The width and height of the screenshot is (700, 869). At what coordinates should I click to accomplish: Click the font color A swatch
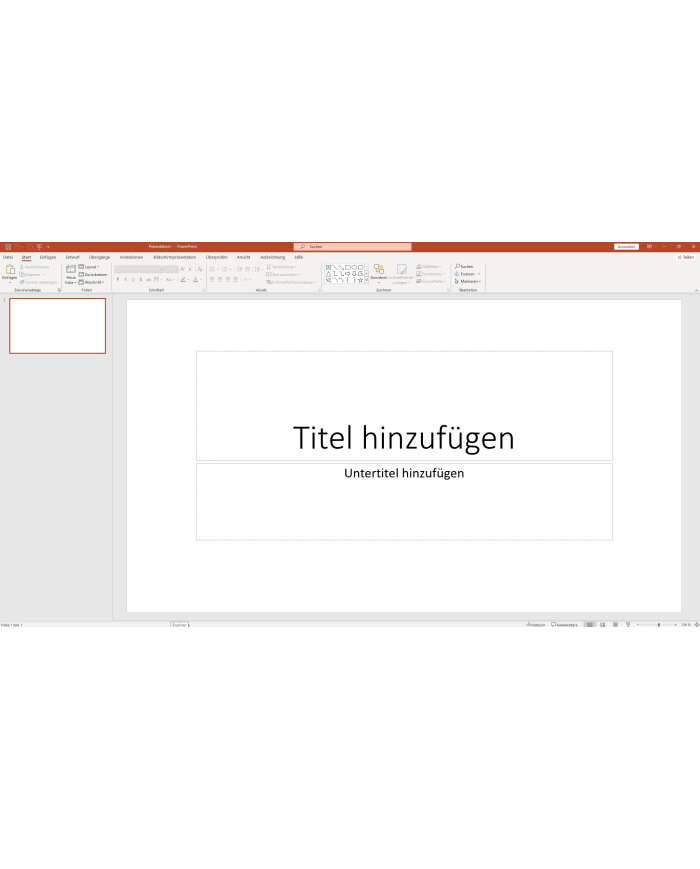[196, 280]
